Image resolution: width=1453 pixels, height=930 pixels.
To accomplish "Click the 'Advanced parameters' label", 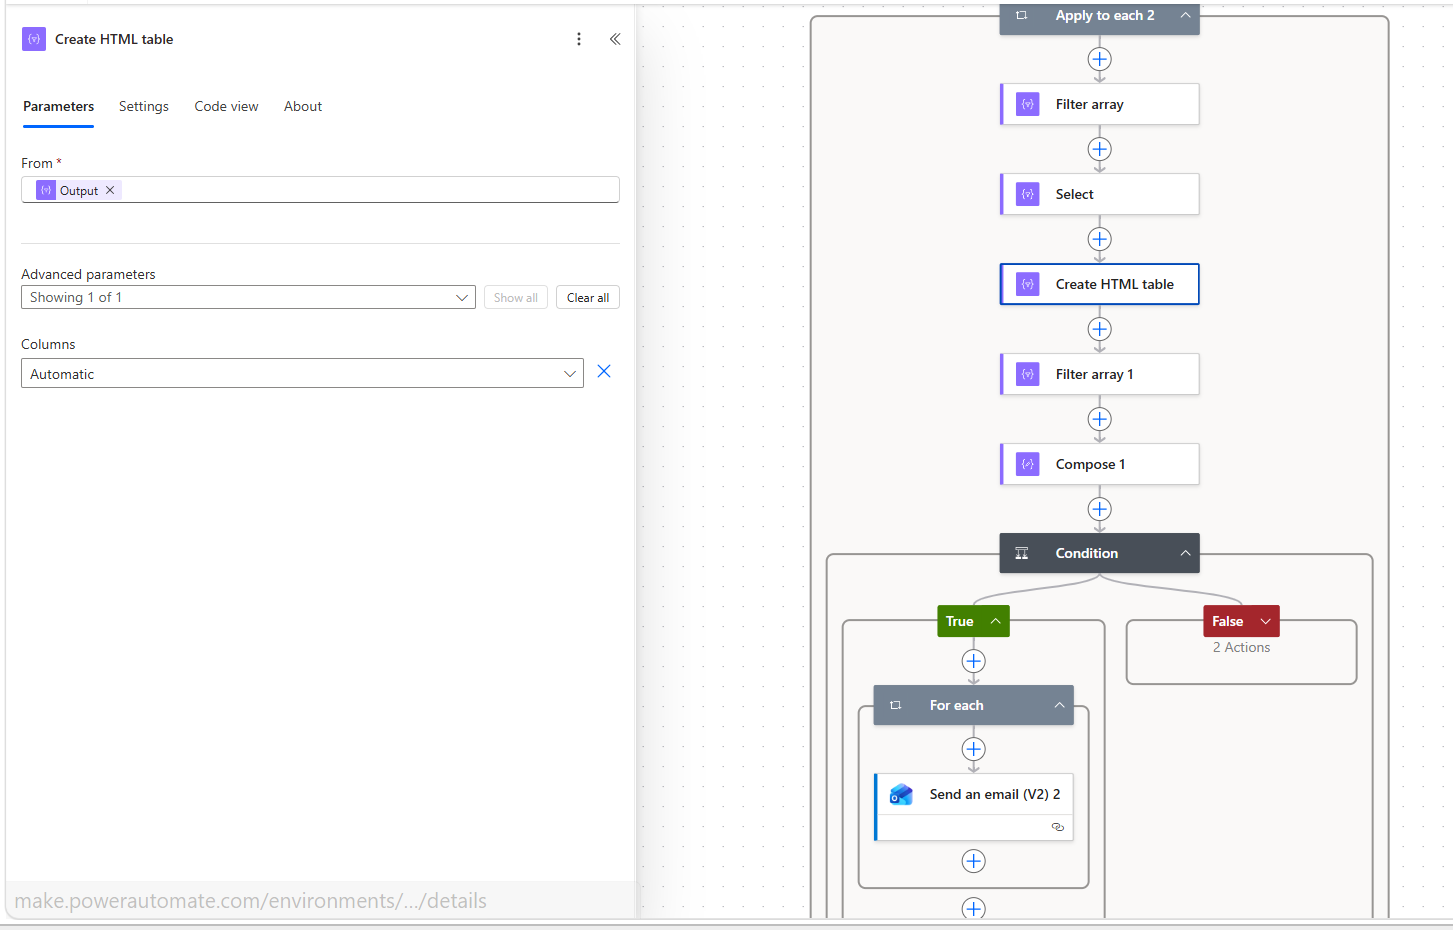I will click(88, 274).
